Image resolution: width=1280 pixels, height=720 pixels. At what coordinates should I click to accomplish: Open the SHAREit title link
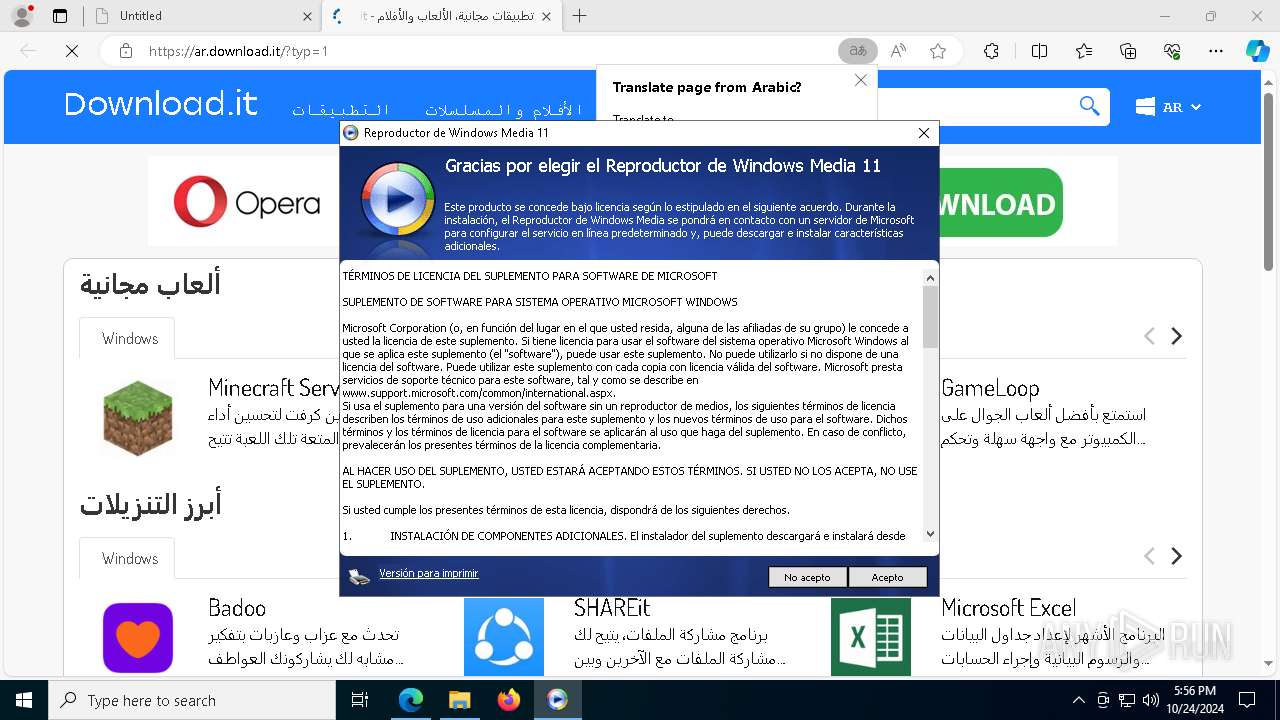[613, 608]
